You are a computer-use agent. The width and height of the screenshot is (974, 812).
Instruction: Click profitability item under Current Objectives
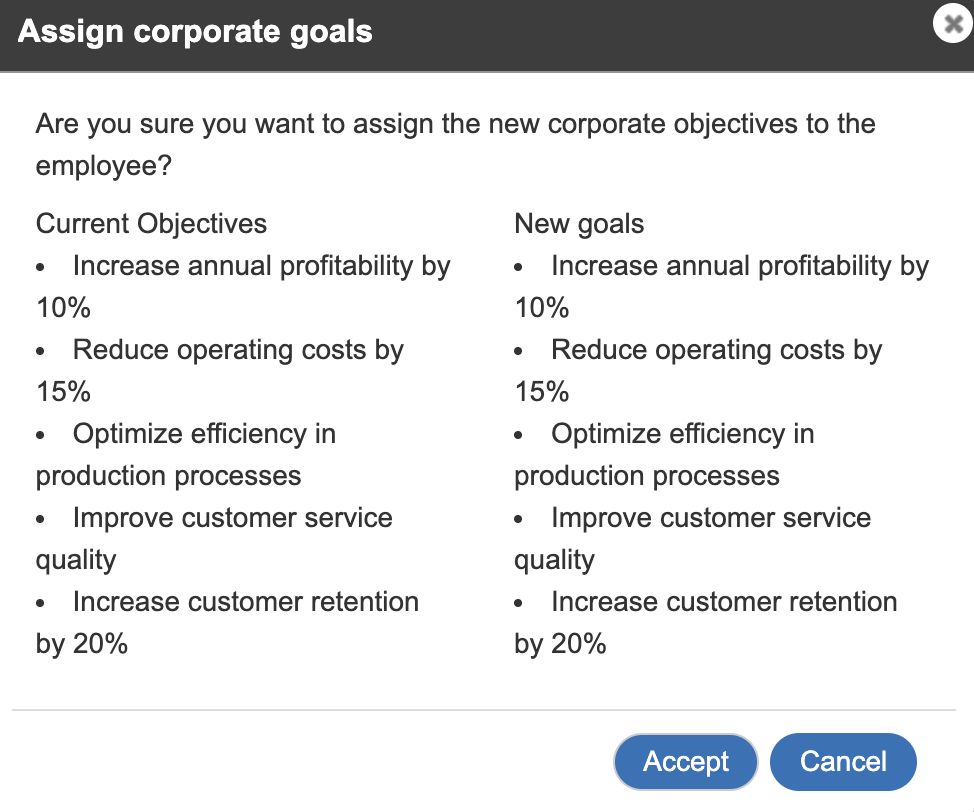pos(243,286)
